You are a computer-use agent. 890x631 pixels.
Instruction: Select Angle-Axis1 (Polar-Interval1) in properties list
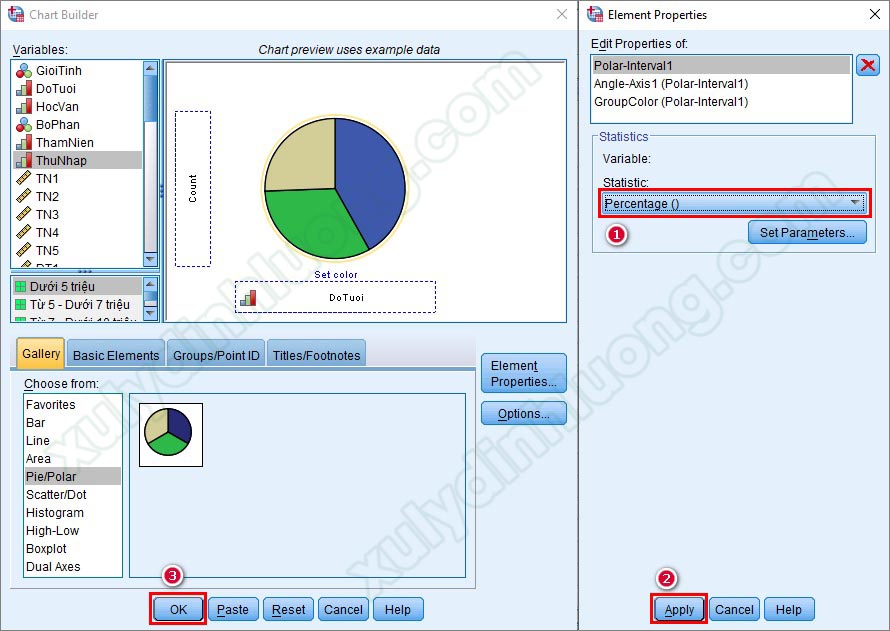tap(670, 84)
